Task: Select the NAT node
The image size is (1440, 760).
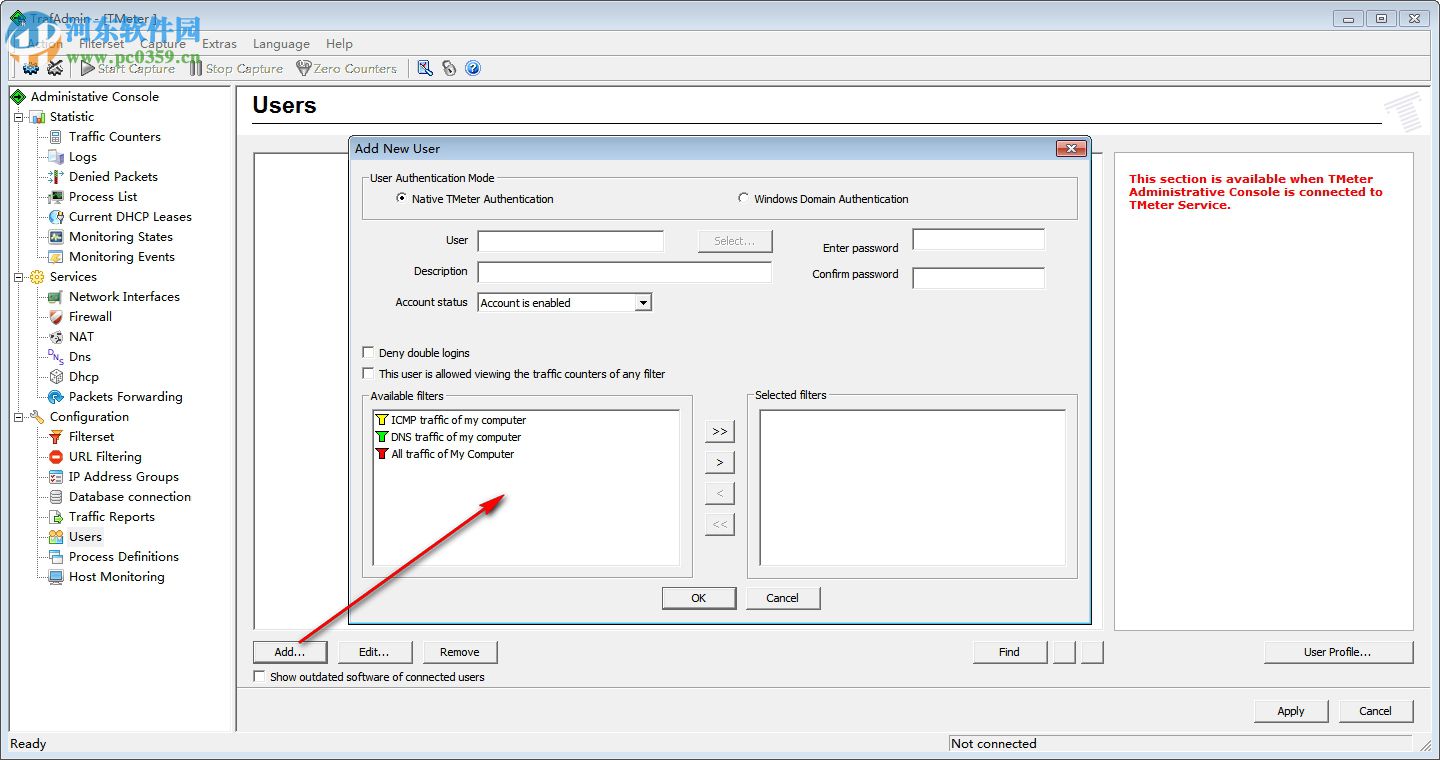Action: (81, 336)
